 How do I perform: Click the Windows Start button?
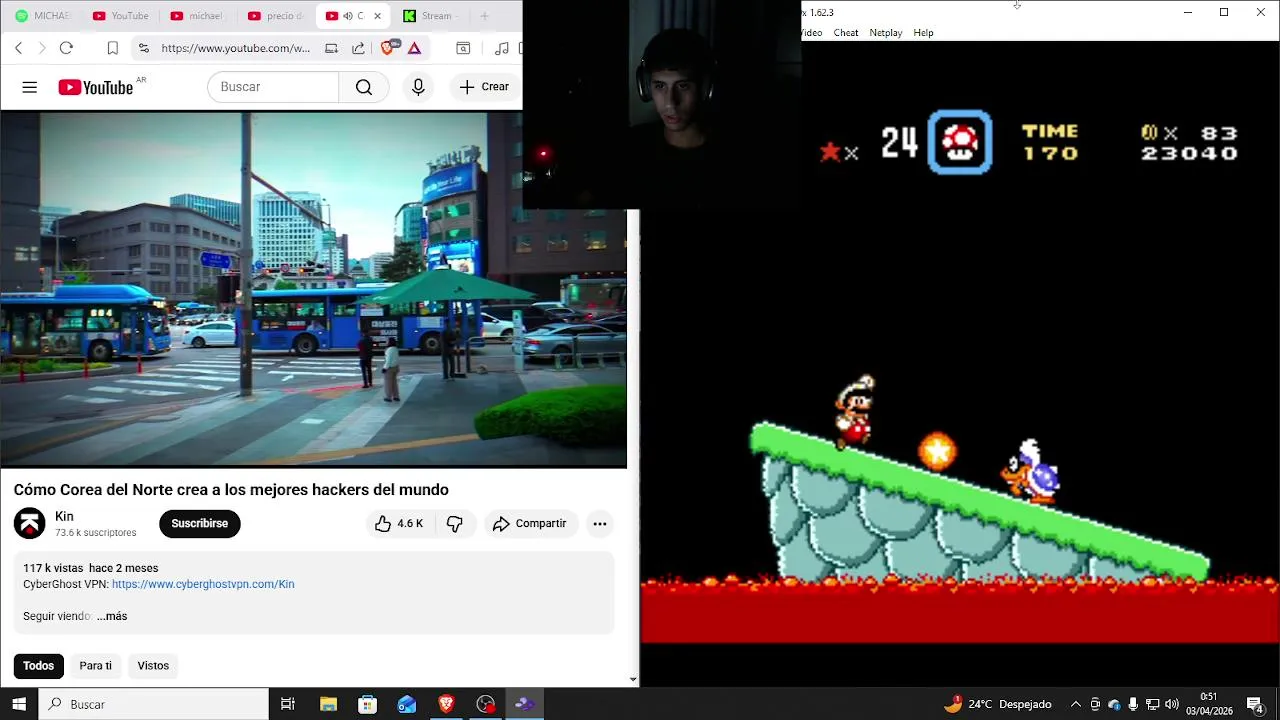pos(19,704)
